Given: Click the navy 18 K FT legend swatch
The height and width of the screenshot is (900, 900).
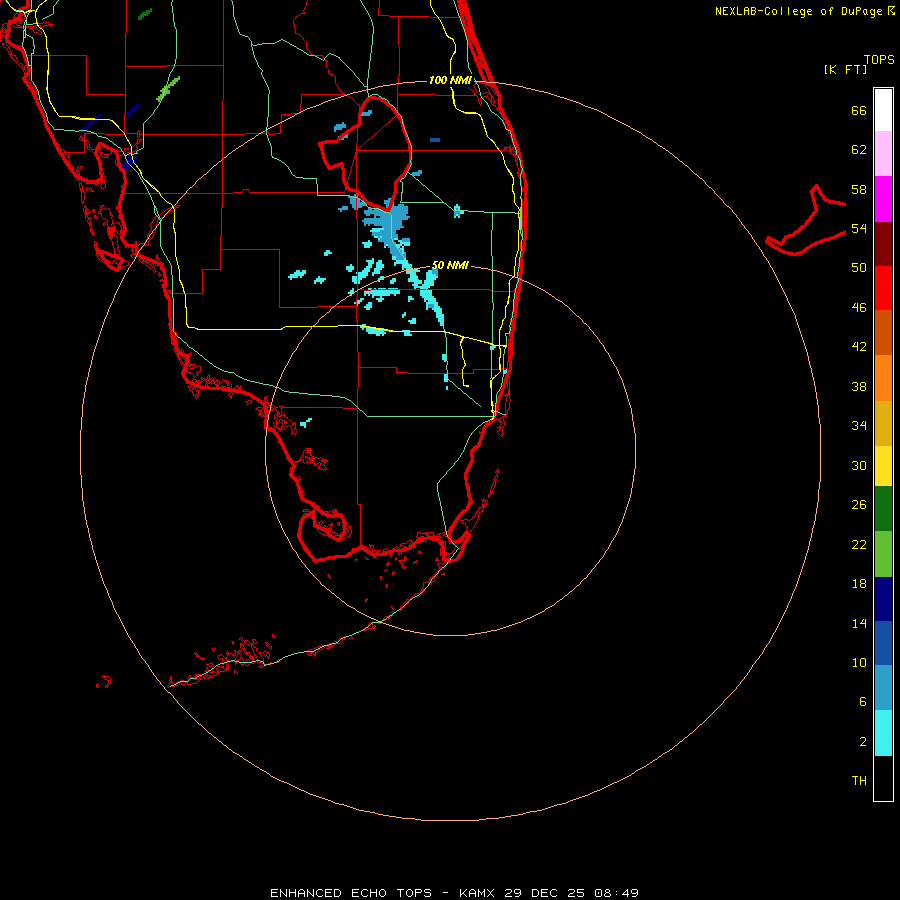Looking at the screenshot, I should pos(883,599).
